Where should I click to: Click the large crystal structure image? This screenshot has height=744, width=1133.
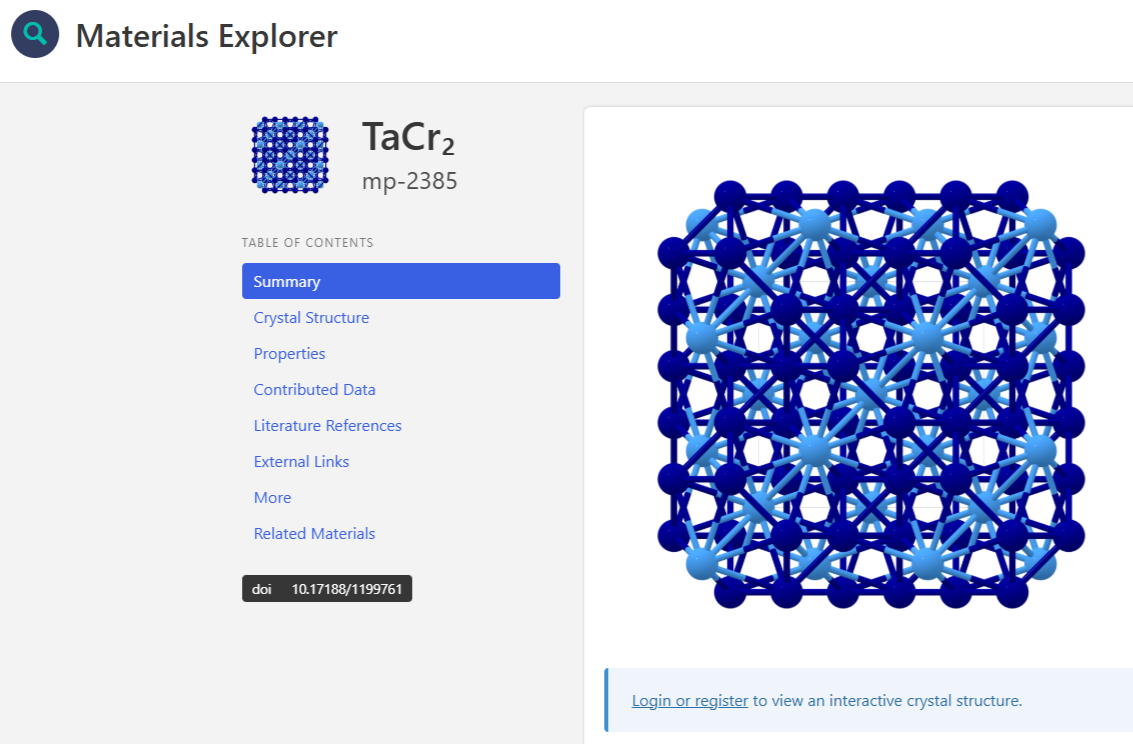[x=871, y=394]
